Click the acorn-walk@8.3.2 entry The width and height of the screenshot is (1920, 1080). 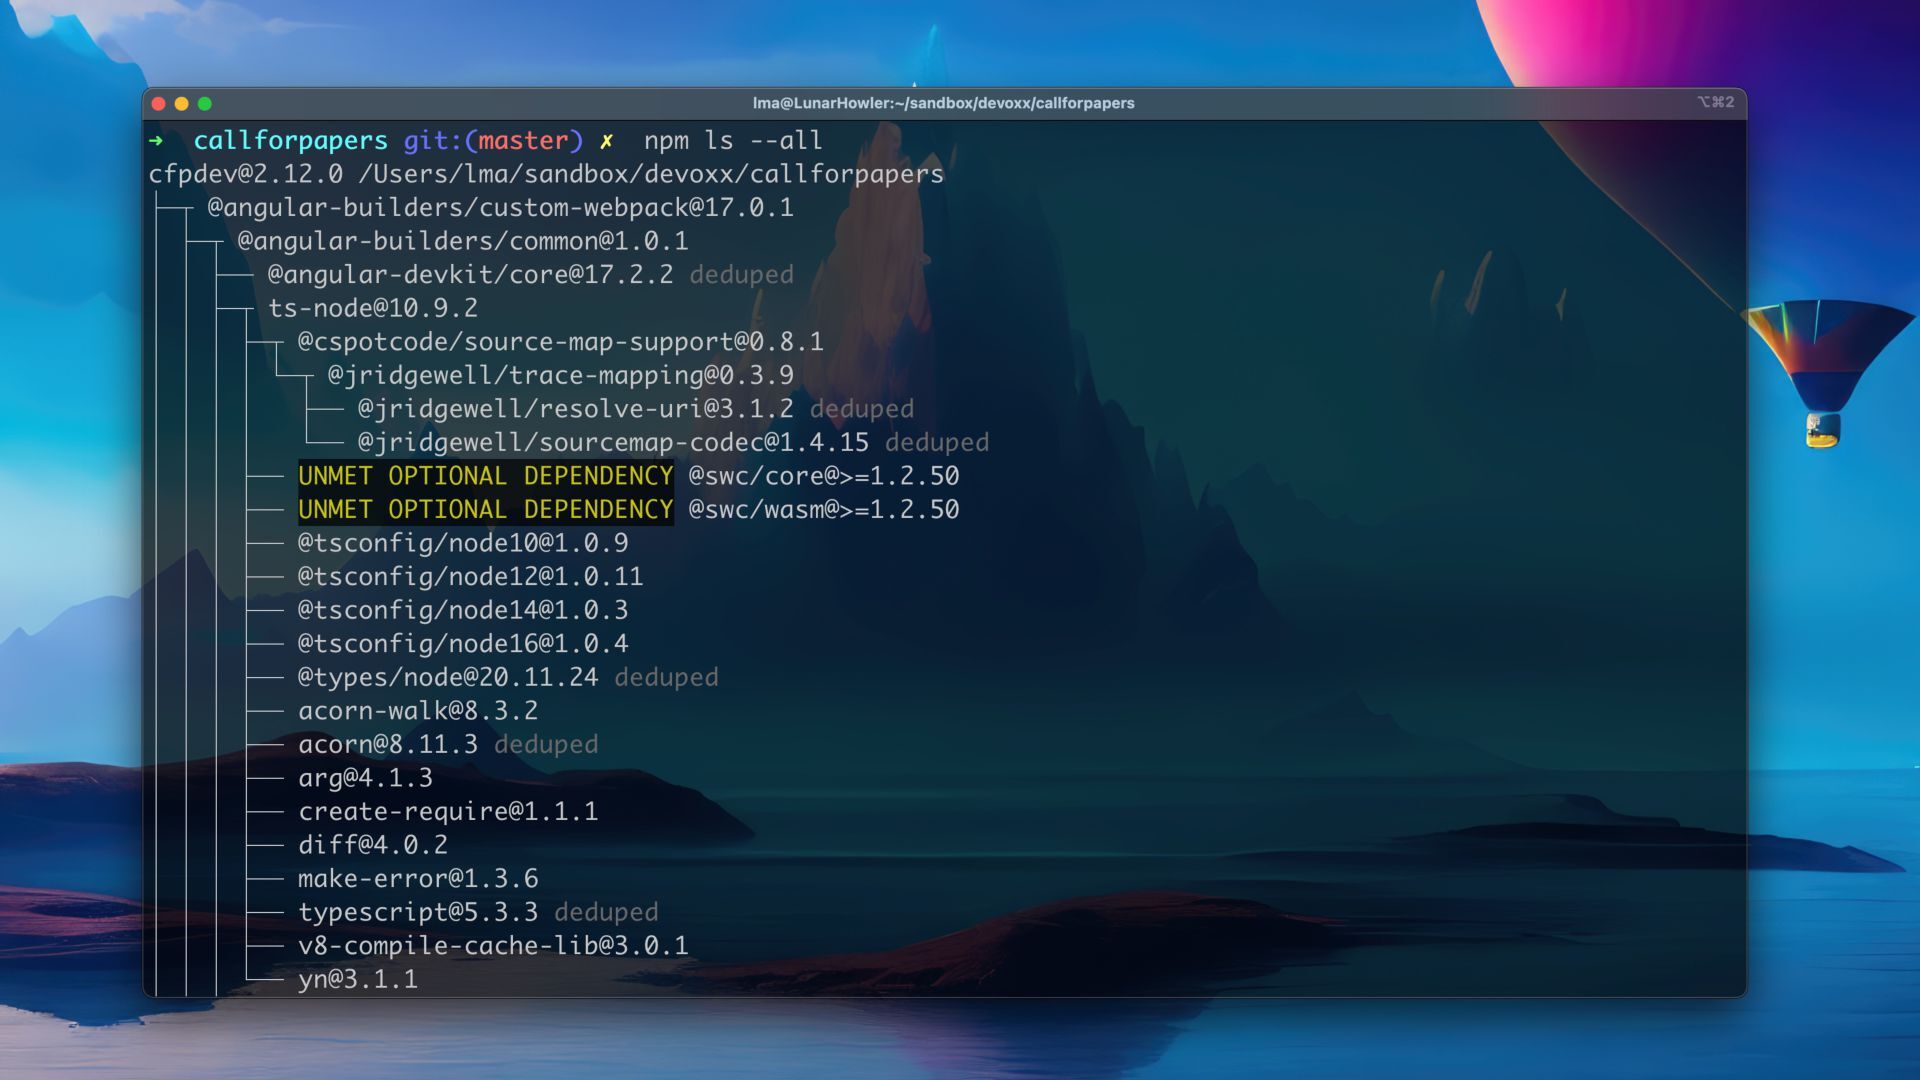tap(418, 711)
